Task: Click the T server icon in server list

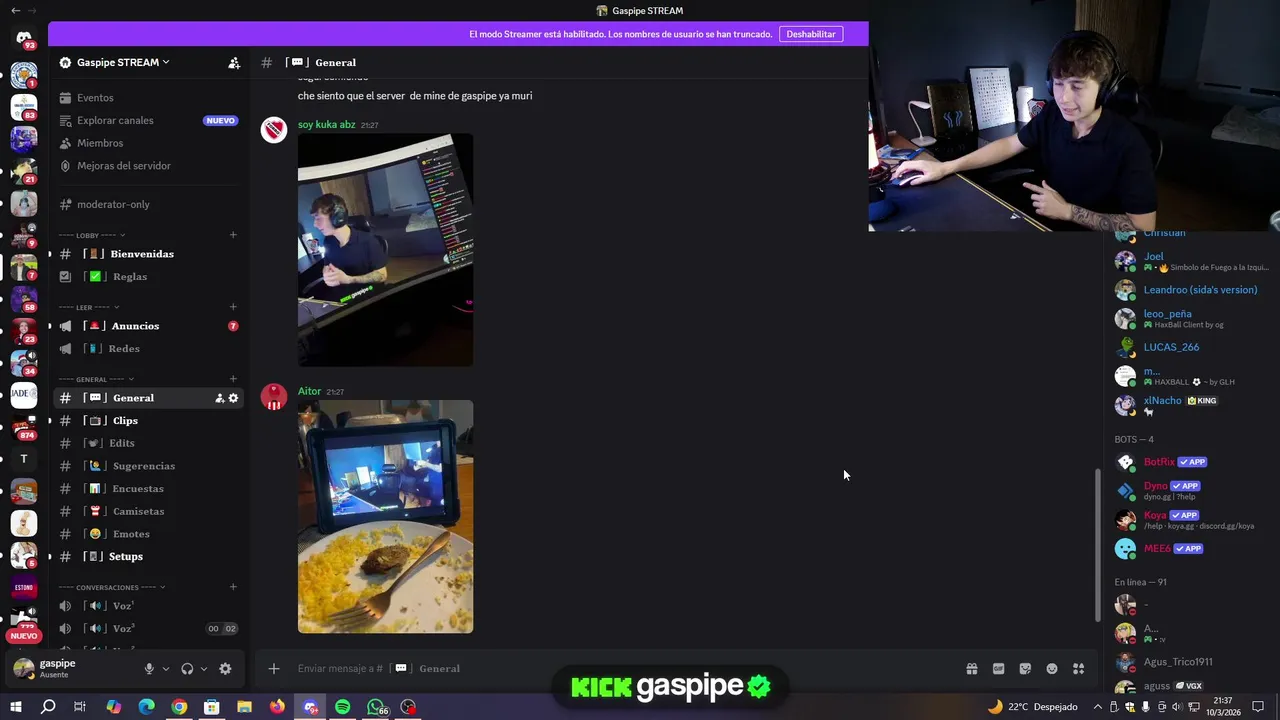Action: [x=24, y=459]
